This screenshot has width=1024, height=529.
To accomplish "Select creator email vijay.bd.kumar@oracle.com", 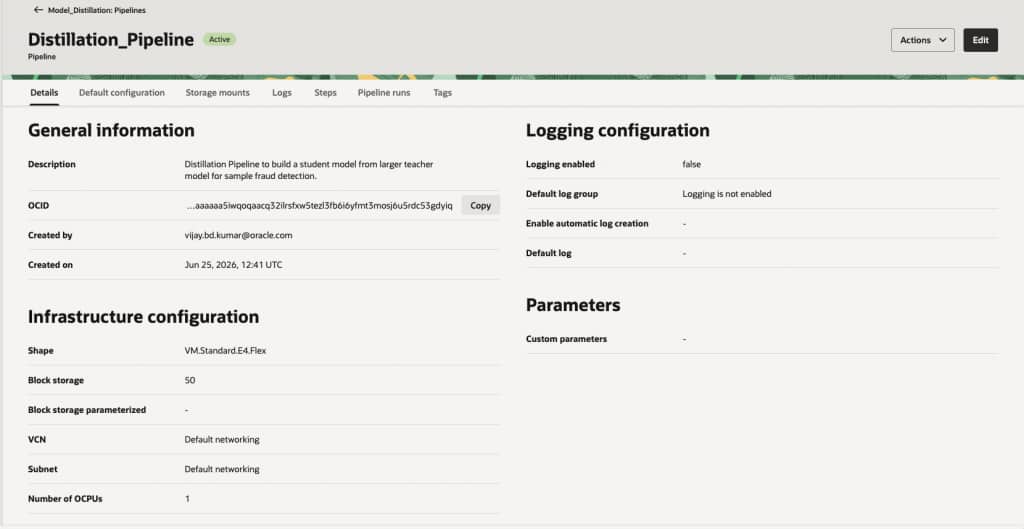I will 238,235.
